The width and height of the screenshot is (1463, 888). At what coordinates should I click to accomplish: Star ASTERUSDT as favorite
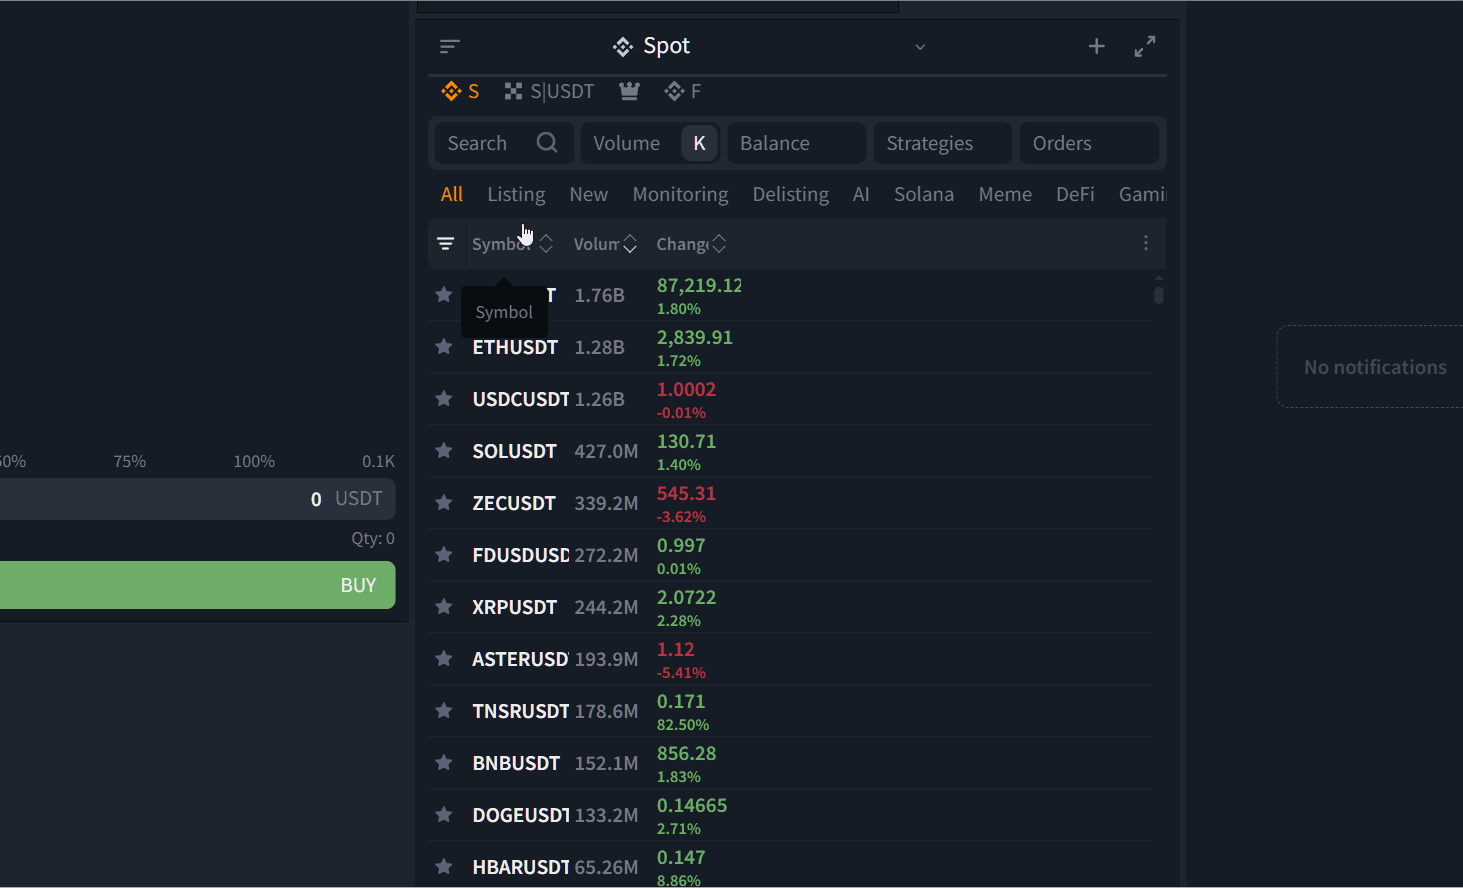pyautogui.click(x=444, y=659)
